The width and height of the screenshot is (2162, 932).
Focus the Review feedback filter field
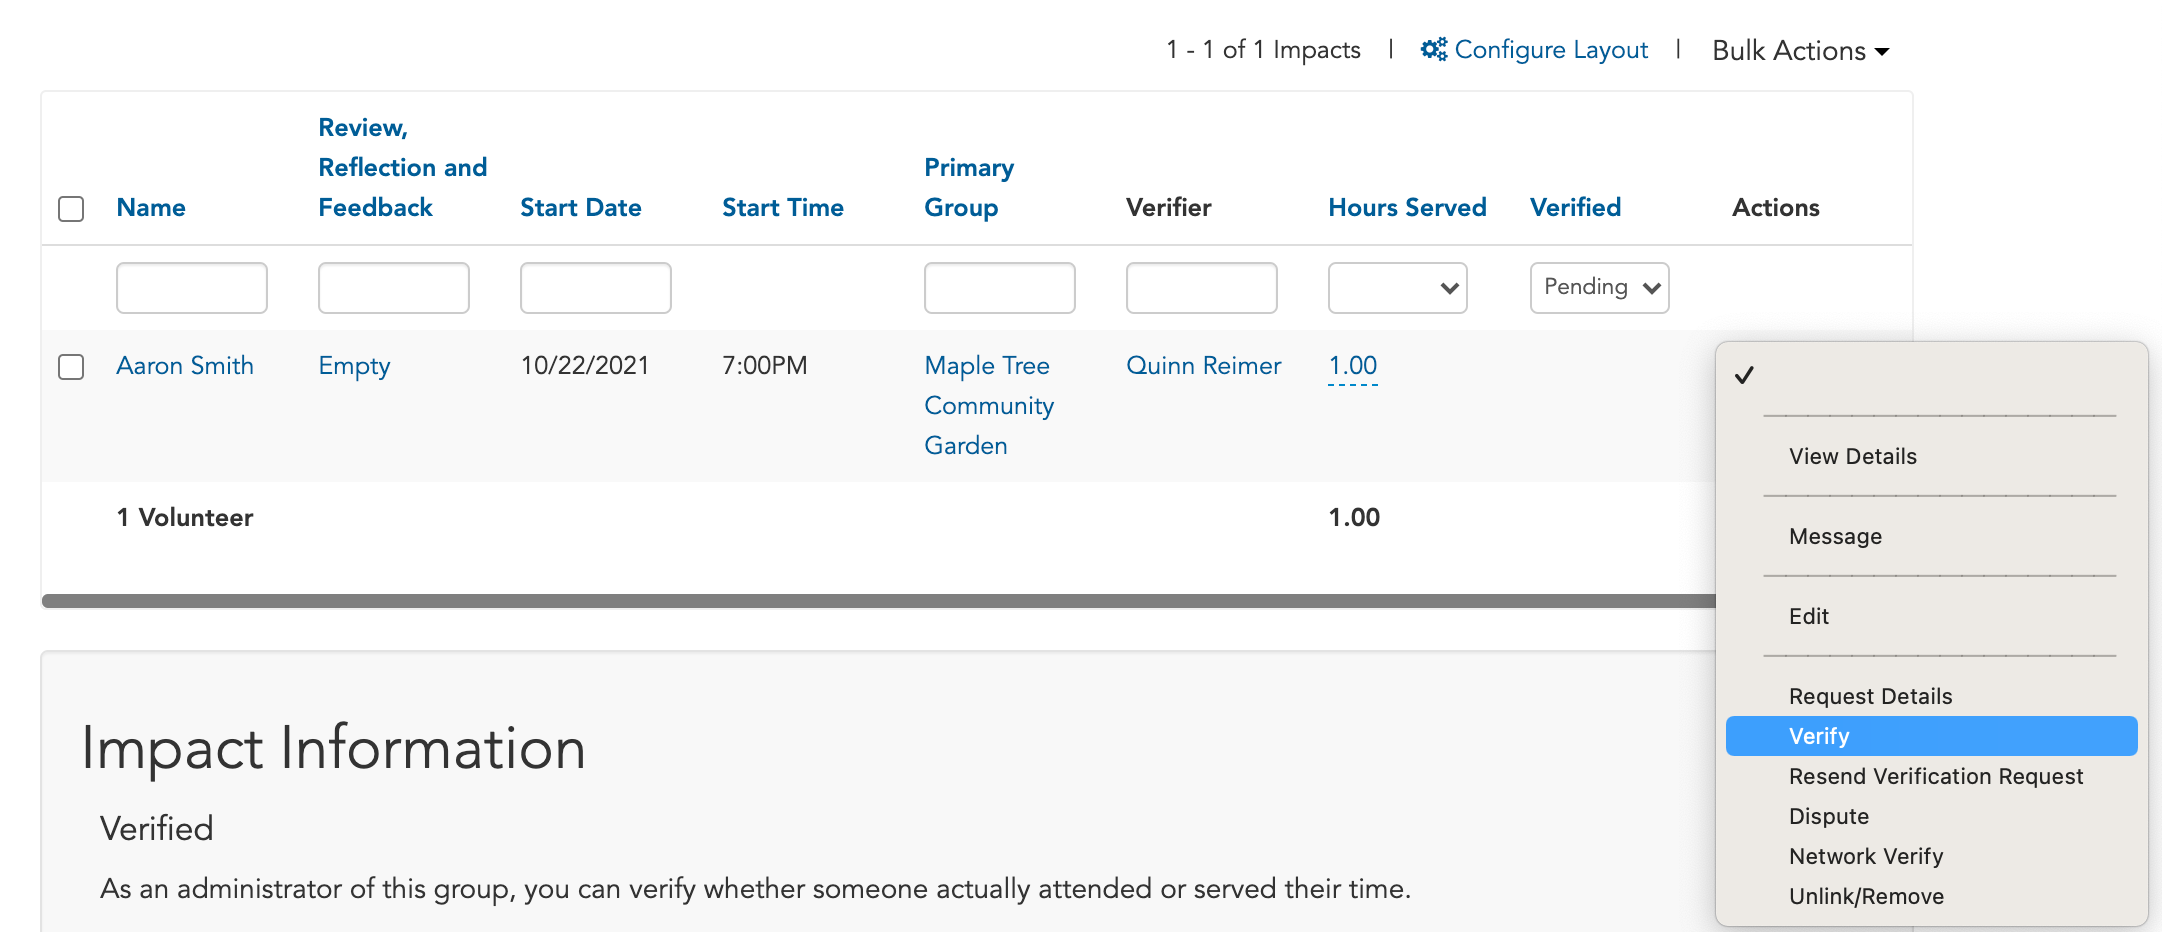click(394, 288)
